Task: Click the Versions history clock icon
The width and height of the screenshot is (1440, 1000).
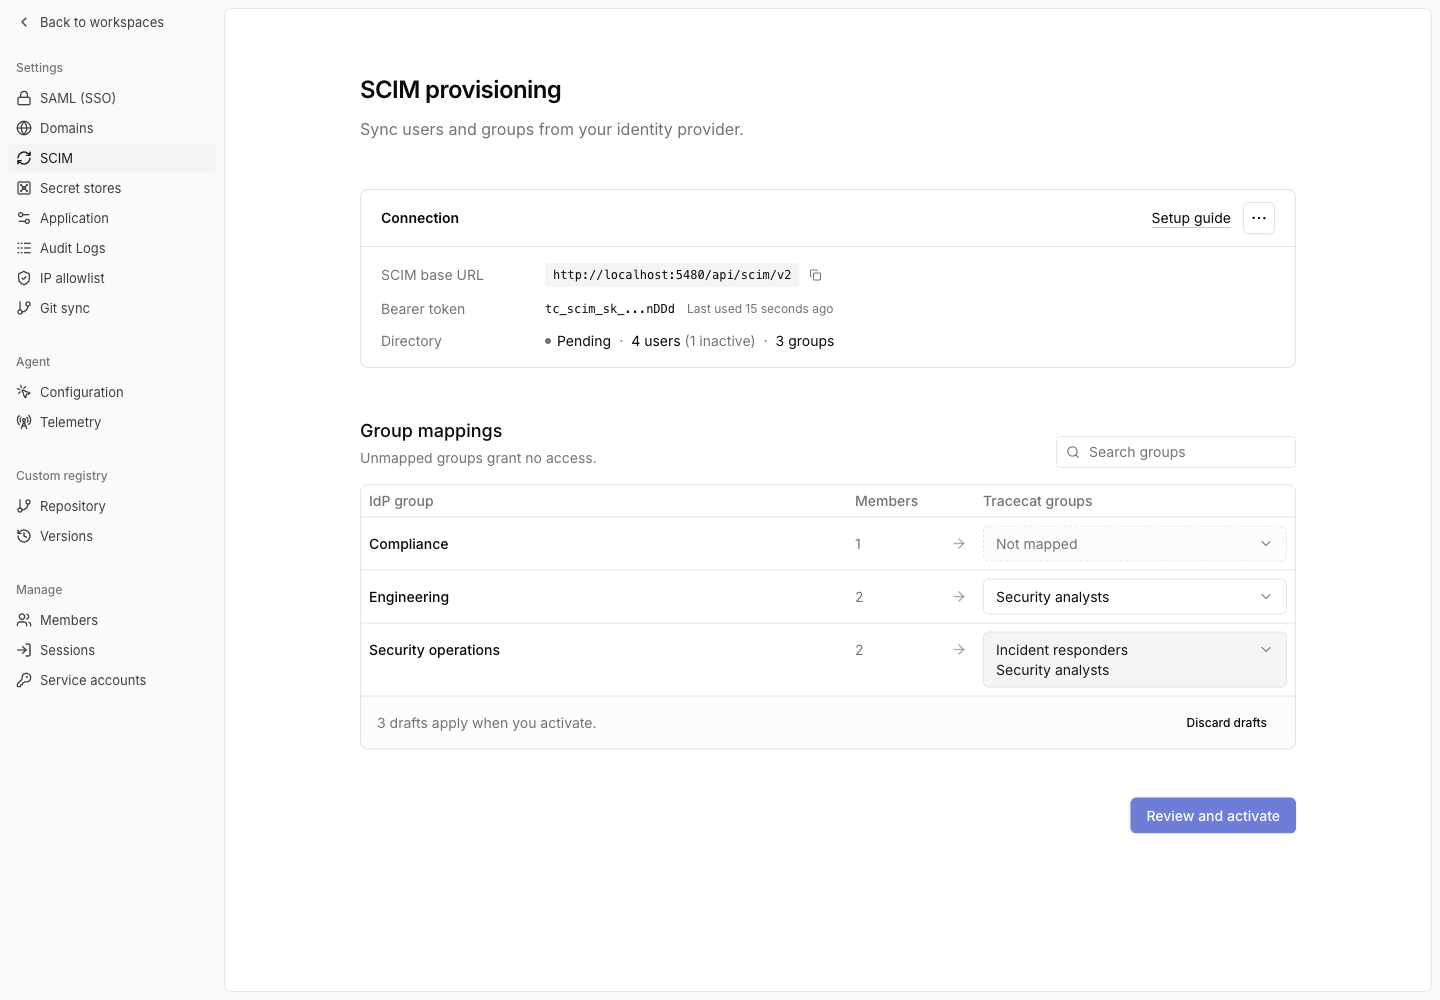Action: [24, 536]
